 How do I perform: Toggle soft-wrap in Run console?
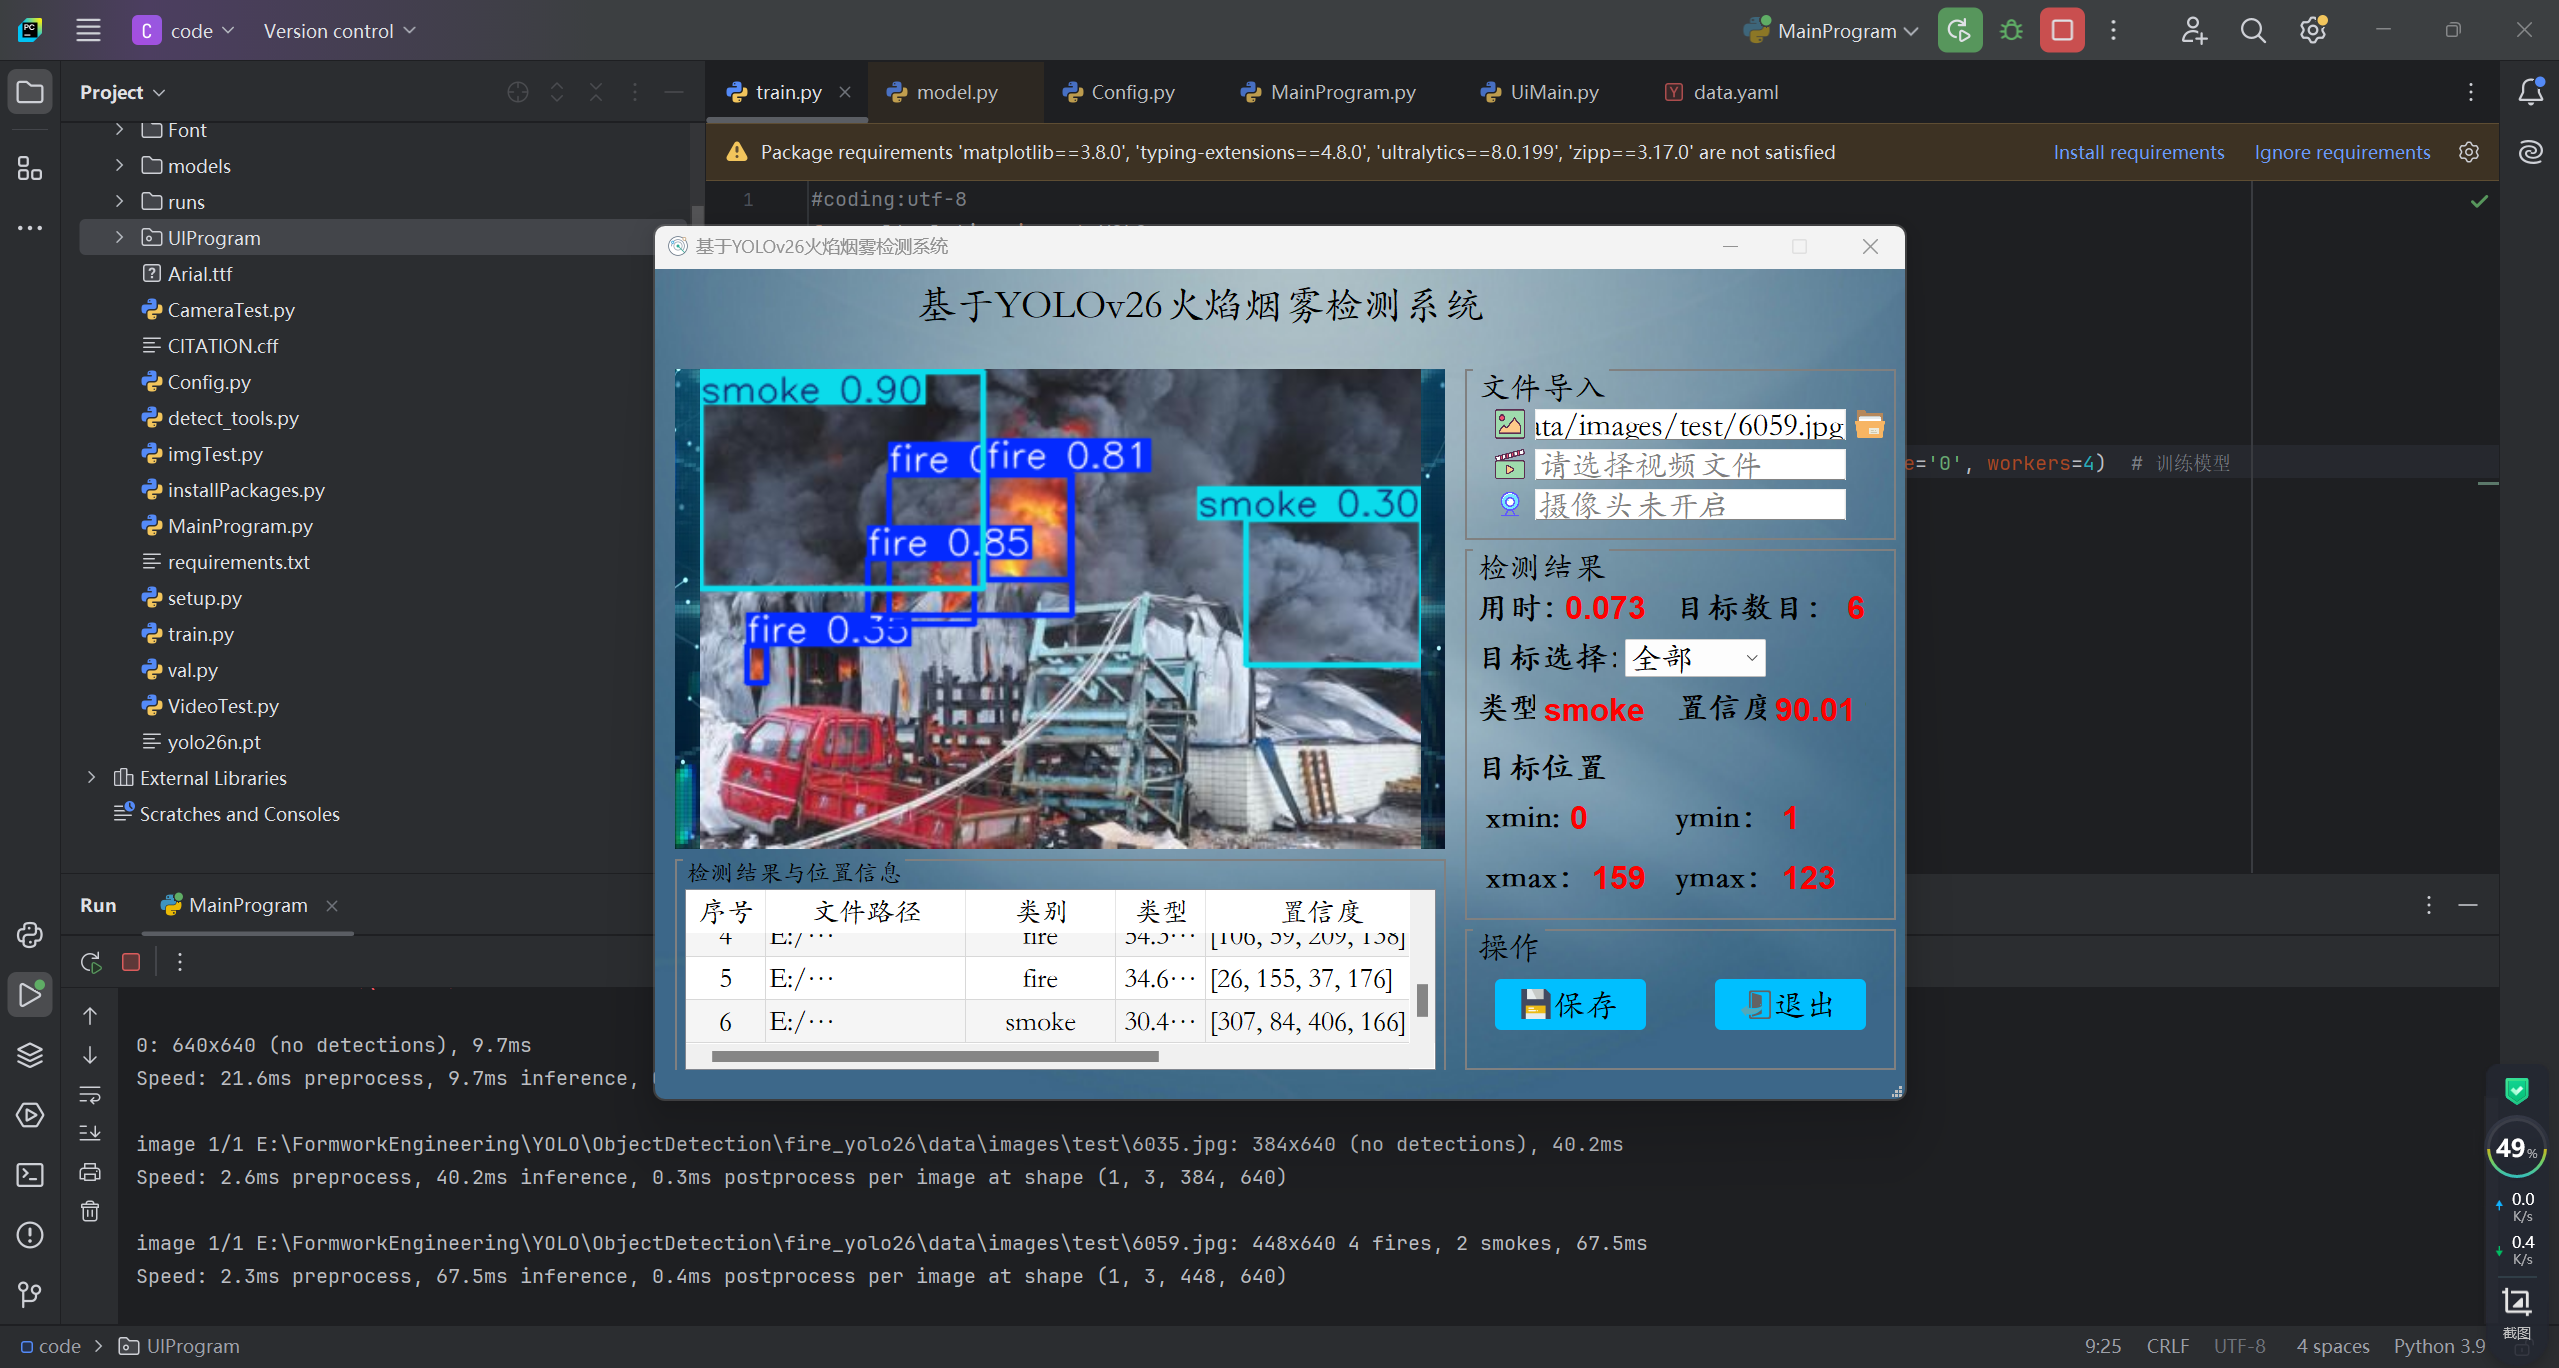pyautogui.click(x=90, y=1094)
